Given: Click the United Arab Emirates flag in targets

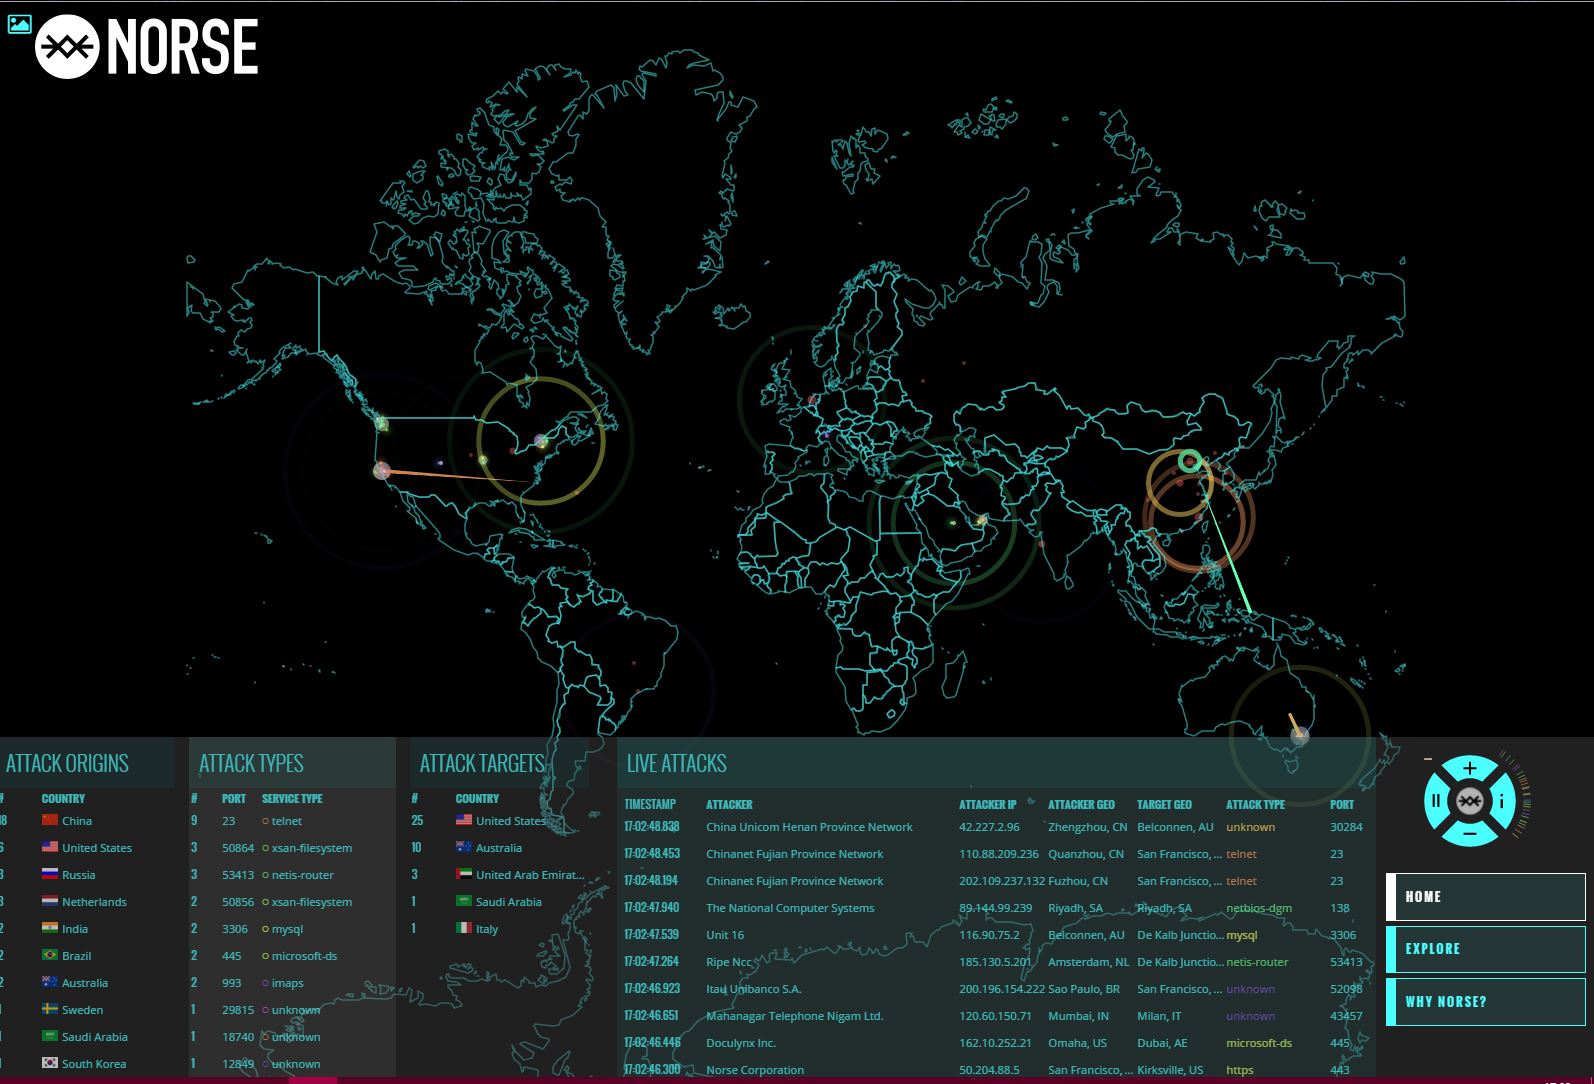Looking at the screenshot, I should (x=464, y=874).
